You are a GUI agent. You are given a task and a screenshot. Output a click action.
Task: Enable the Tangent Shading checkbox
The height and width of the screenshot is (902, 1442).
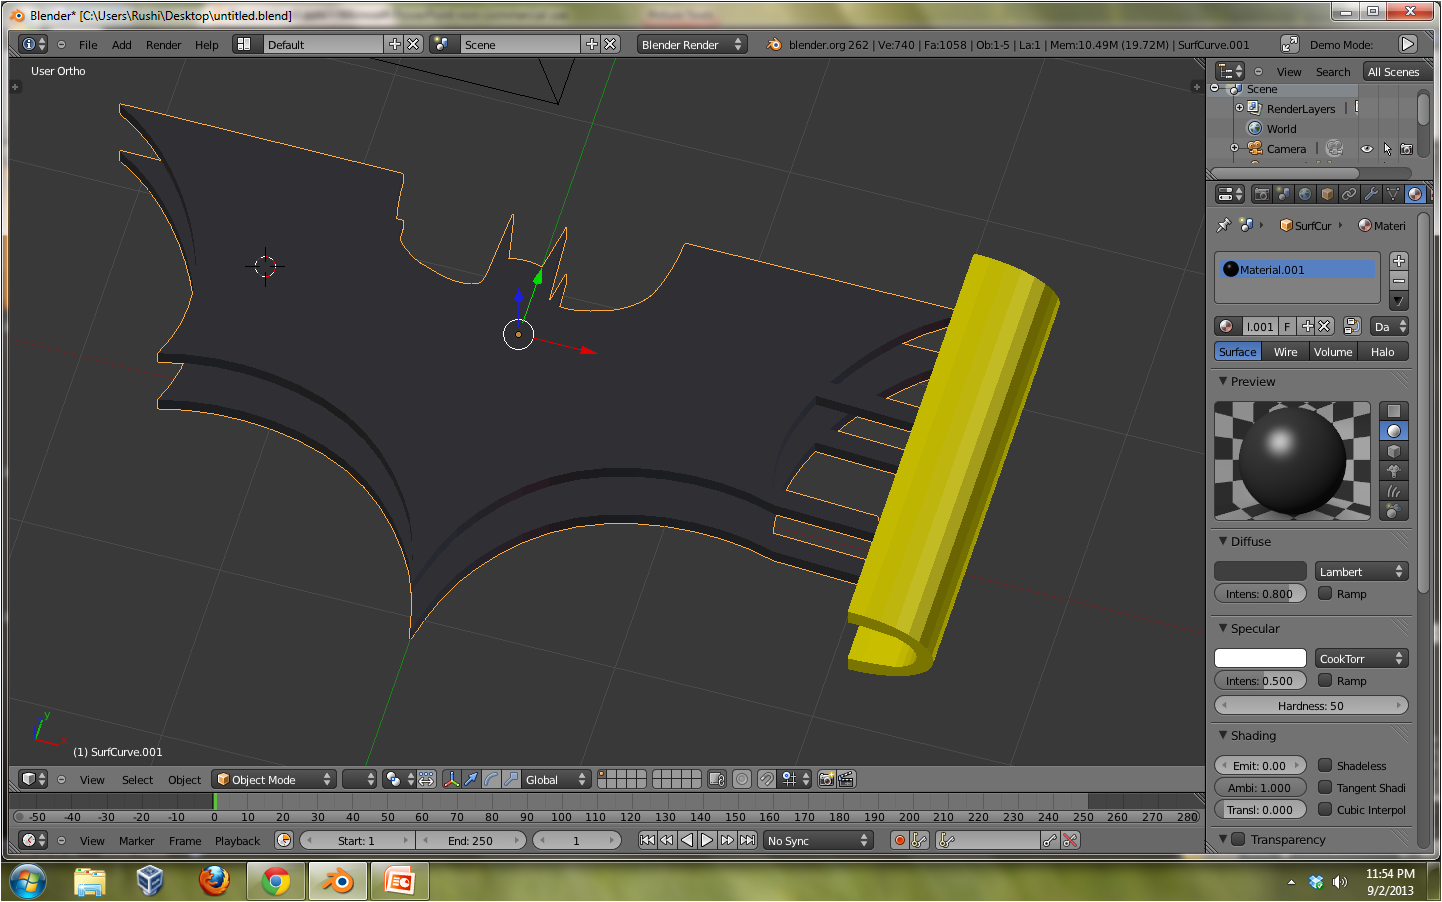1325,787
